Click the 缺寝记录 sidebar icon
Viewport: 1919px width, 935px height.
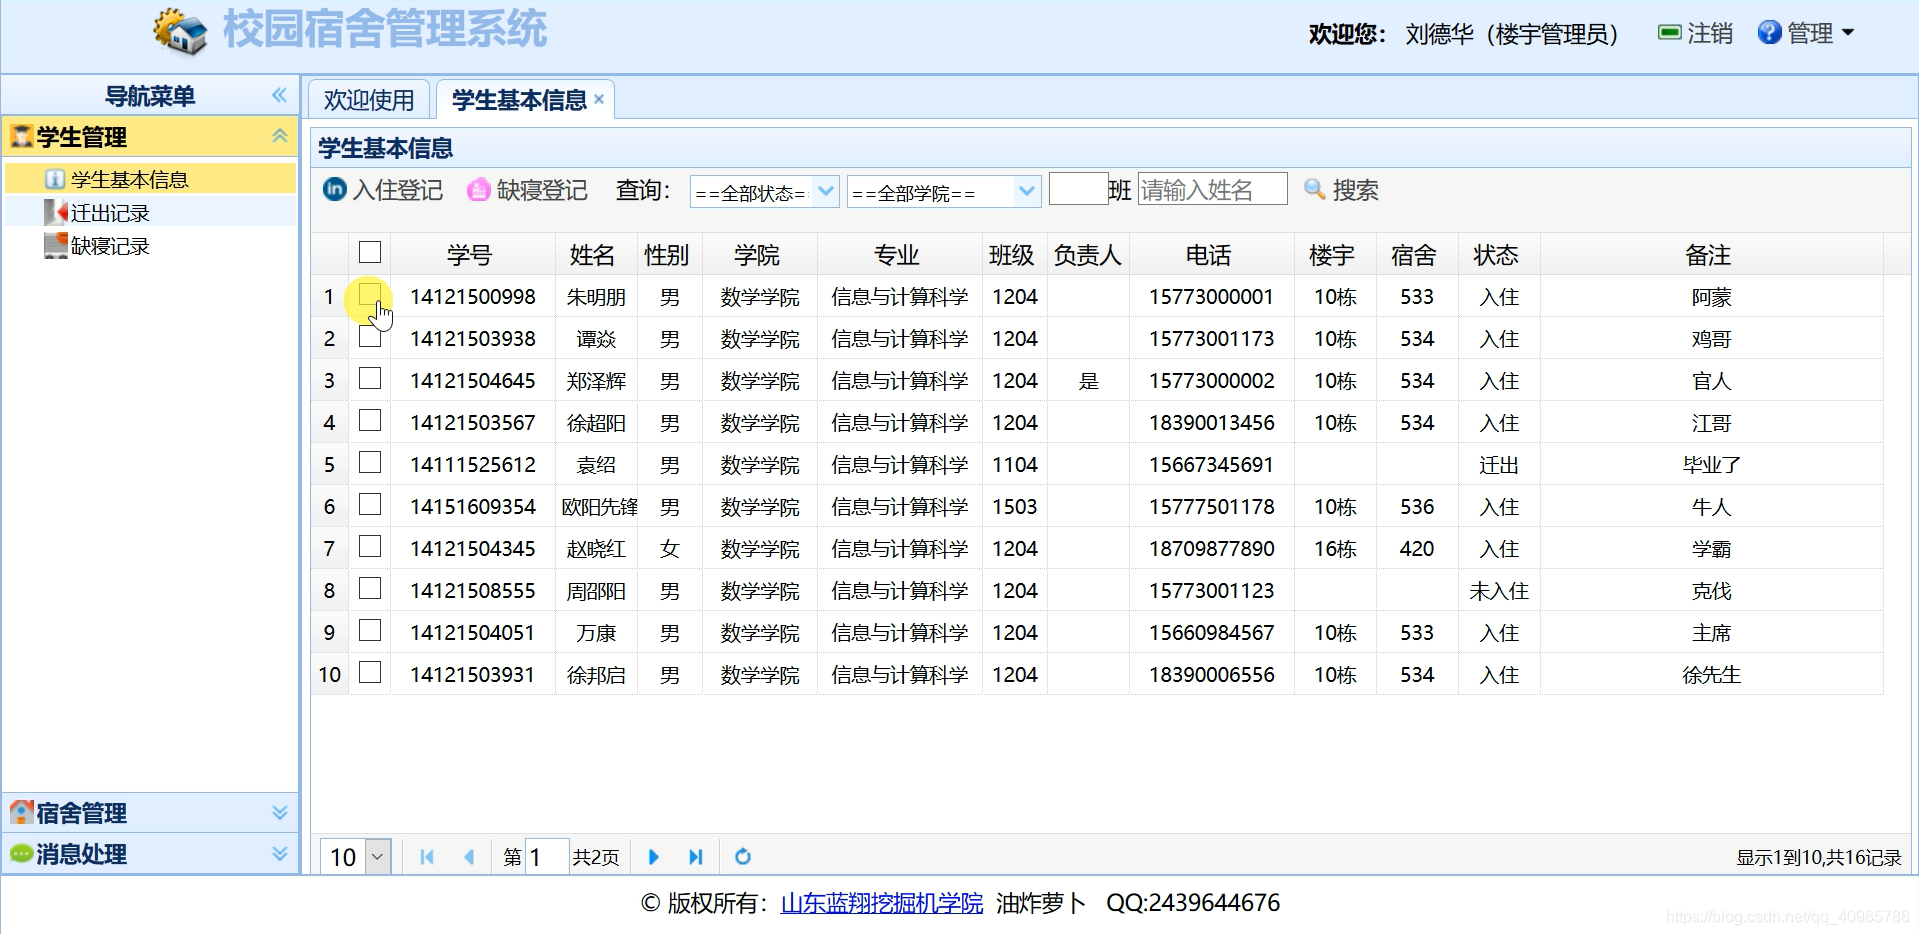click(55, 245)
